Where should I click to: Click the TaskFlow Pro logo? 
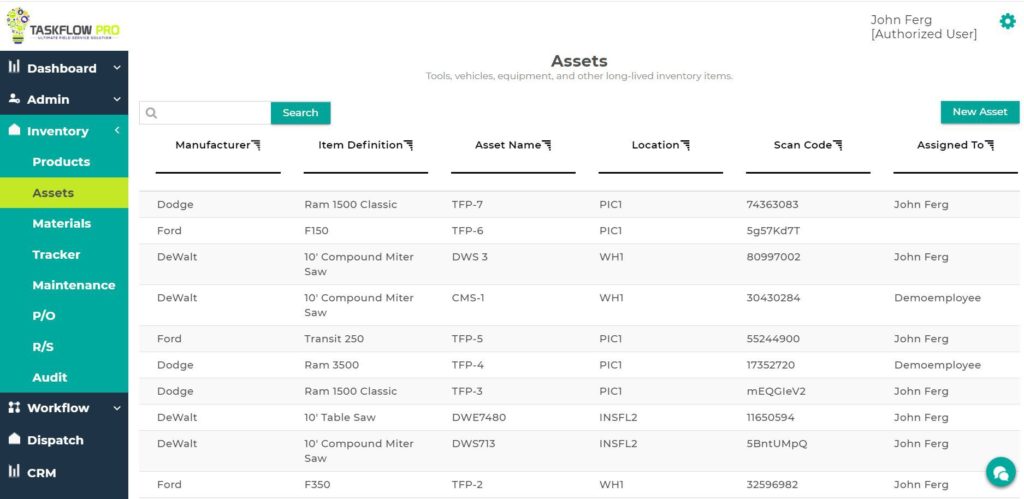(64, 25)
